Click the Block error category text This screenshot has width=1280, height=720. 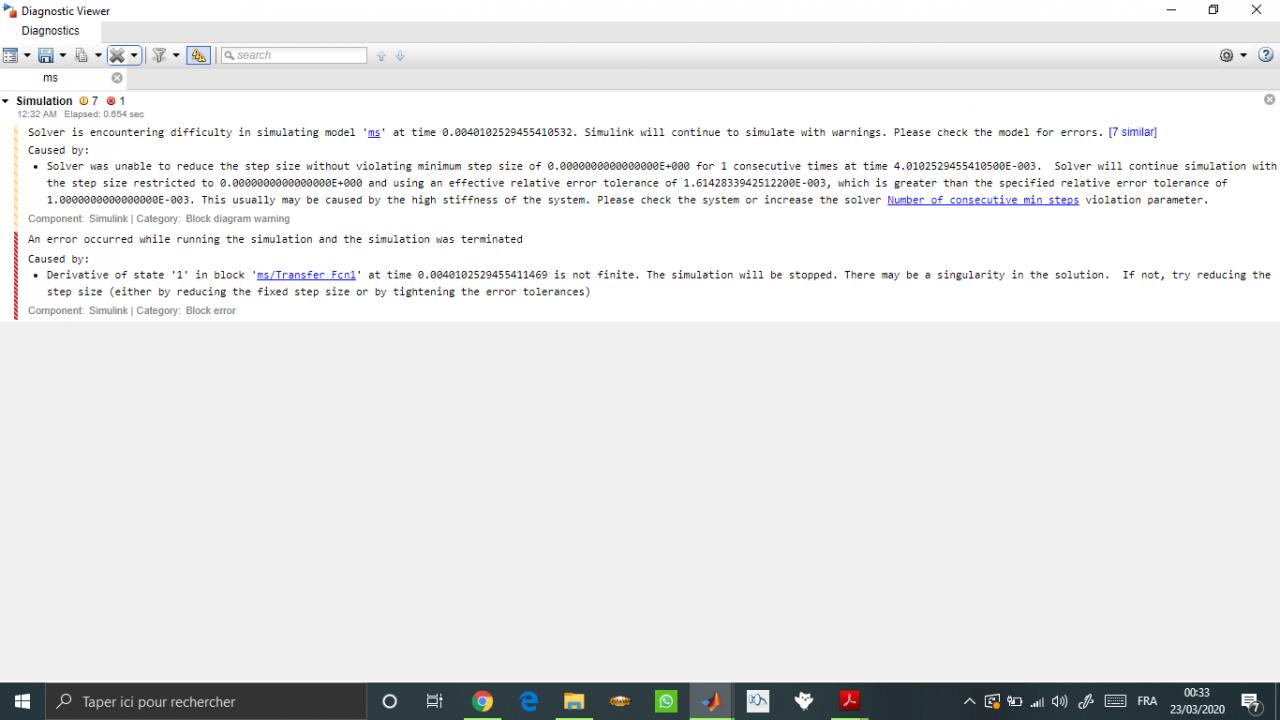(x=210, y=311)
